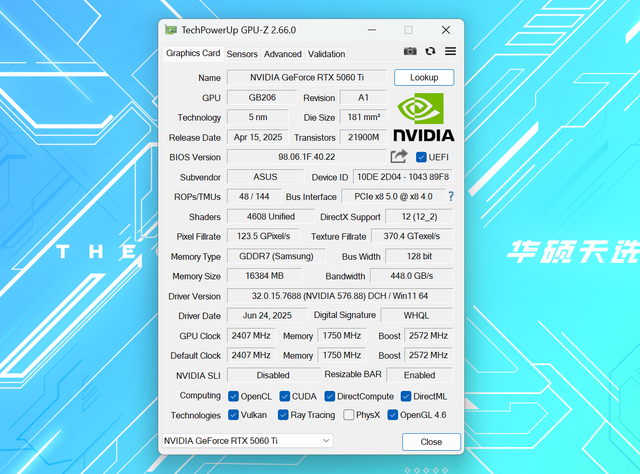
Task: Switch to the Advanced tab
Action: click(282, 54)
